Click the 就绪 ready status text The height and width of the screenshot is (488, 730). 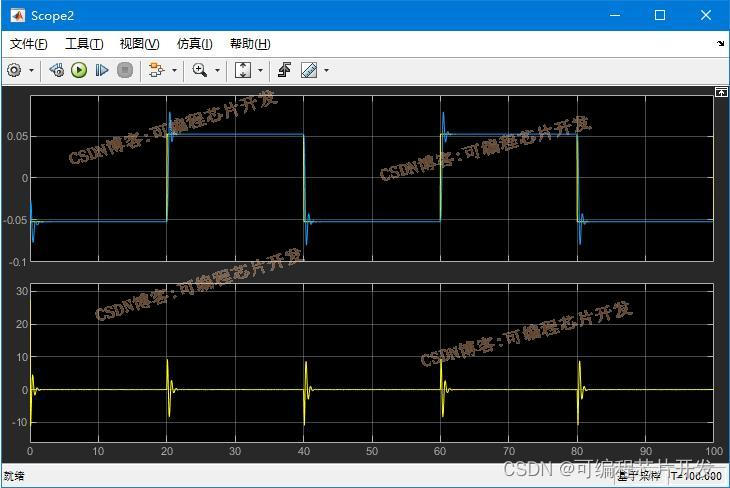point(14,476)
